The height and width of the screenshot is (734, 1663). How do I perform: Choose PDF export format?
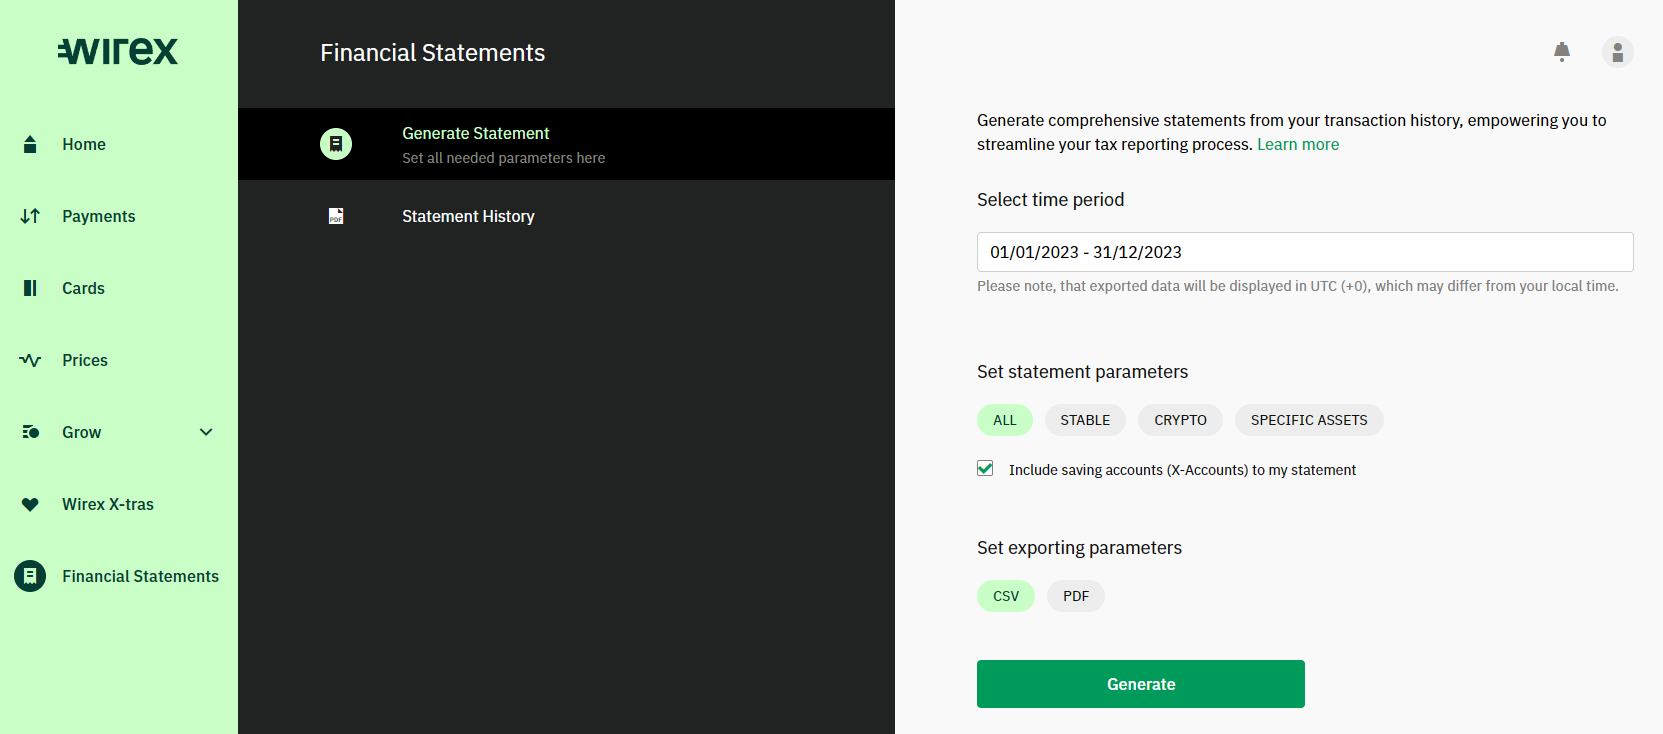[1076, 596]
